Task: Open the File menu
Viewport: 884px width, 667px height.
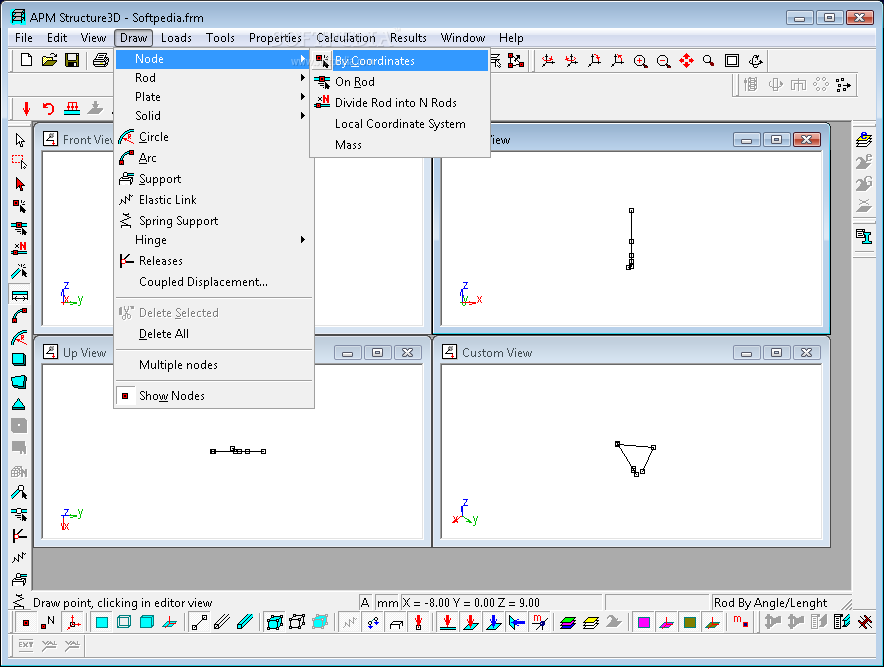Action: click(24, 38)
